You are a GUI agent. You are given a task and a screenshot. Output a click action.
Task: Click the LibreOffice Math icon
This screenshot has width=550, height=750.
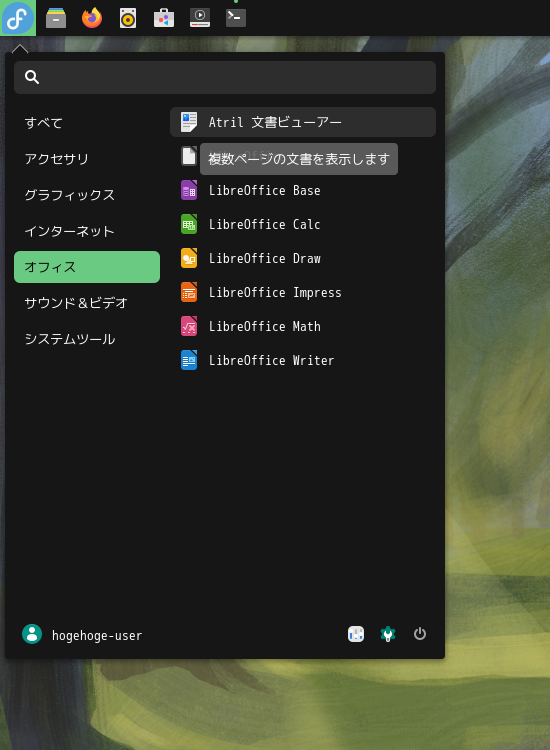(189, 326)
